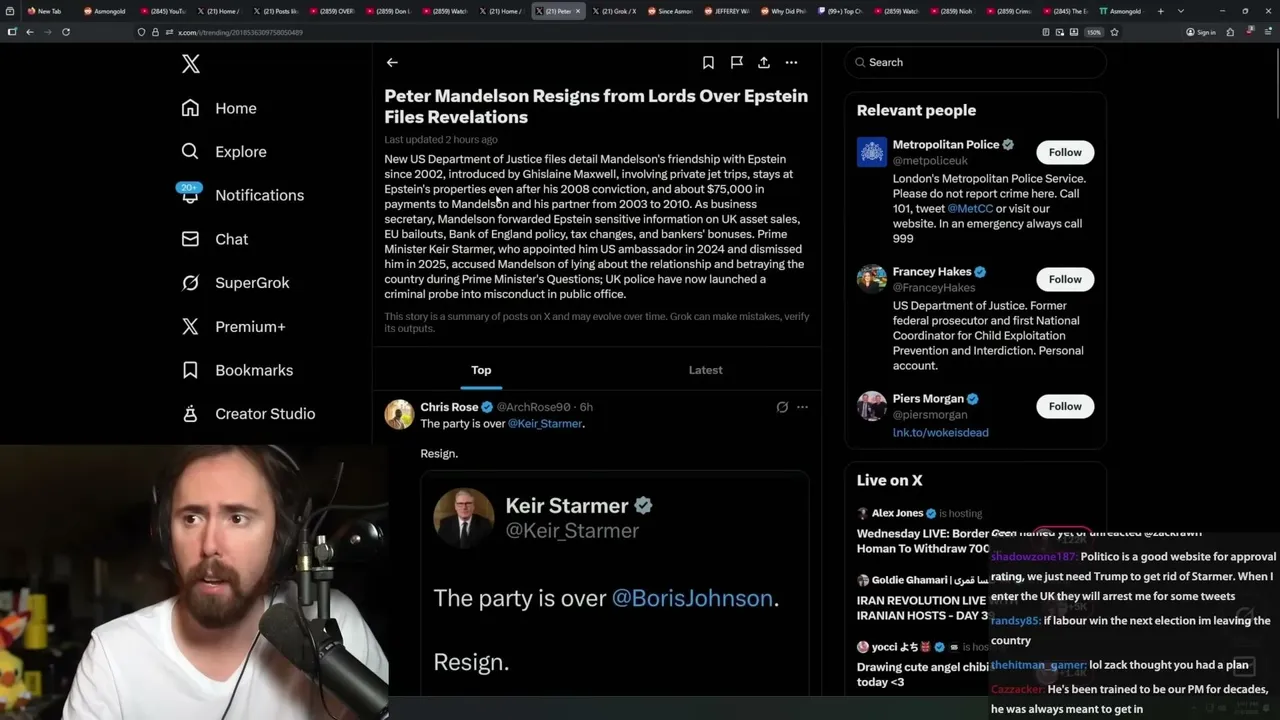Click the 'Relevant people' heading

[916, 110]
